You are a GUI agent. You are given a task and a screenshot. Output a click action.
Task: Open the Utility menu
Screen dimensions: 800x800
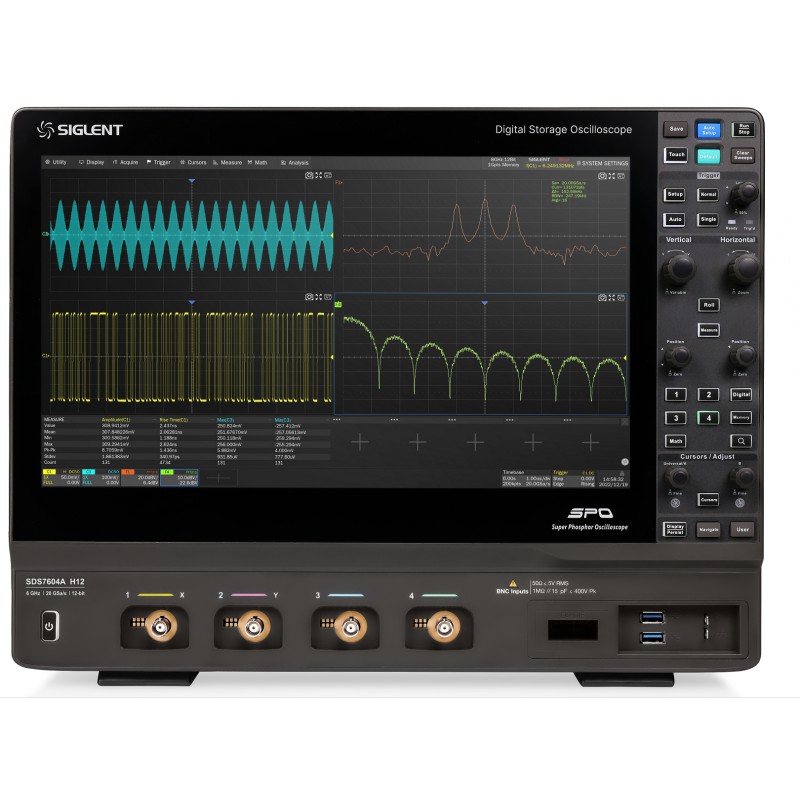[x=56, y=162]
